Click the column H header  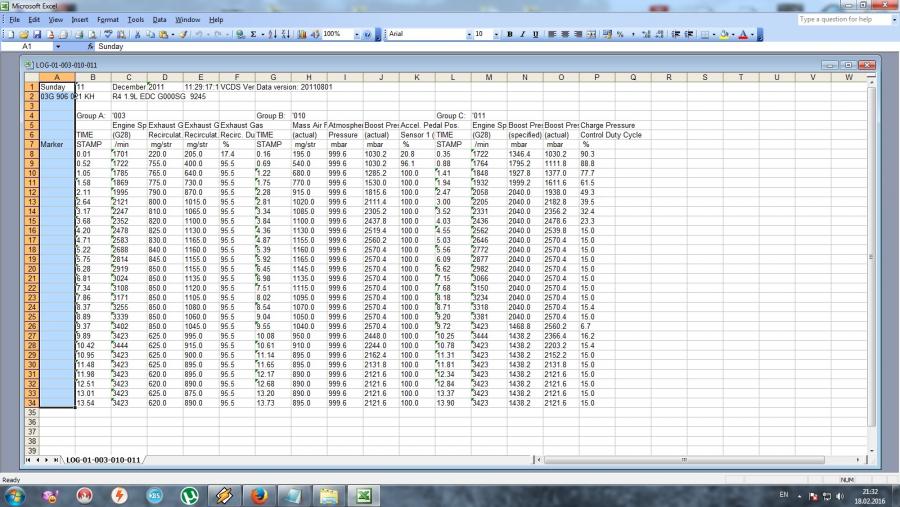309,77
